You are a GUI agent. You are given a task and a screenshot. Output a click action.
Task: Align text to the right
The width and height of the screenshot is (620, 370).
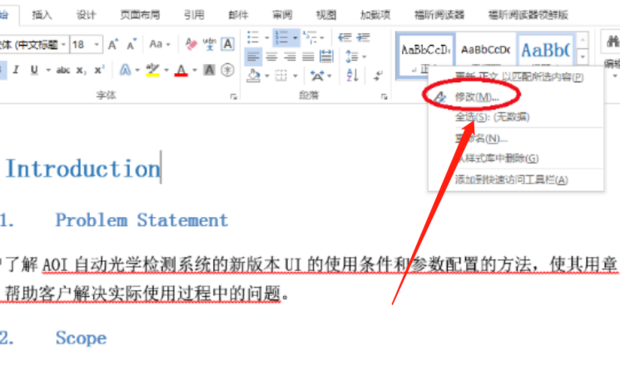(x=290, y=57)
